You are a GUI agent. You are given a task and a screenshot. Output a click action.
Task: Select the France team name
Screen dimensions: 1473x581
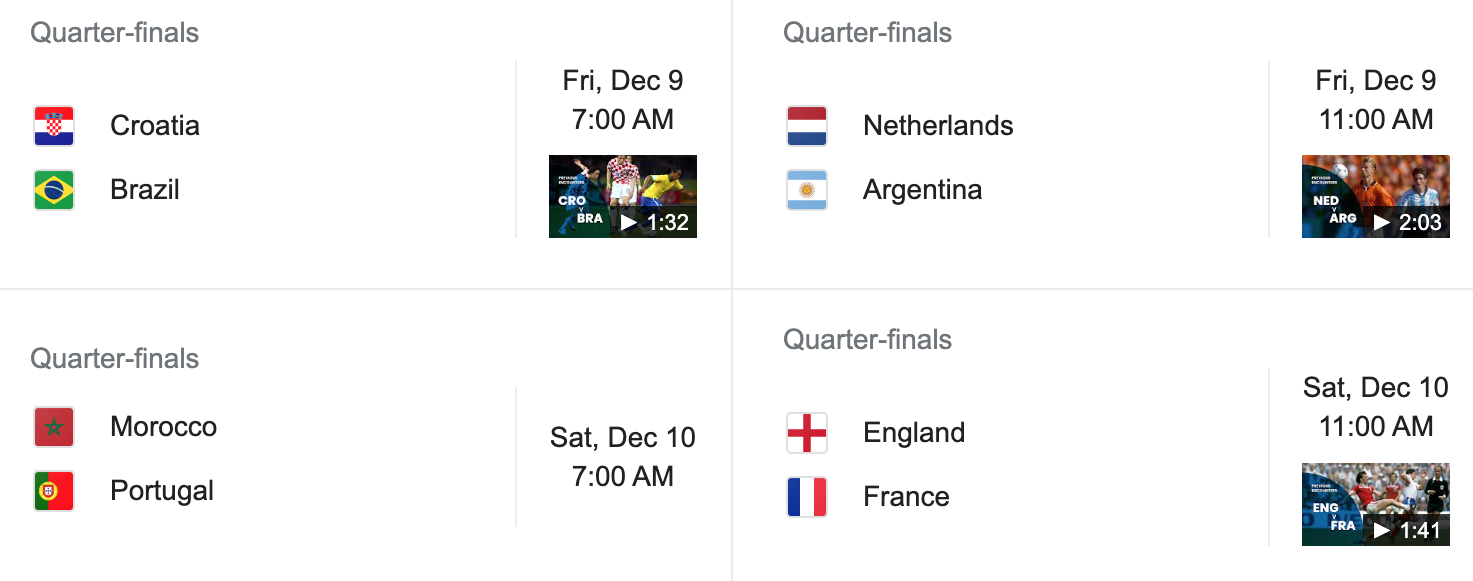coord(906,497)
